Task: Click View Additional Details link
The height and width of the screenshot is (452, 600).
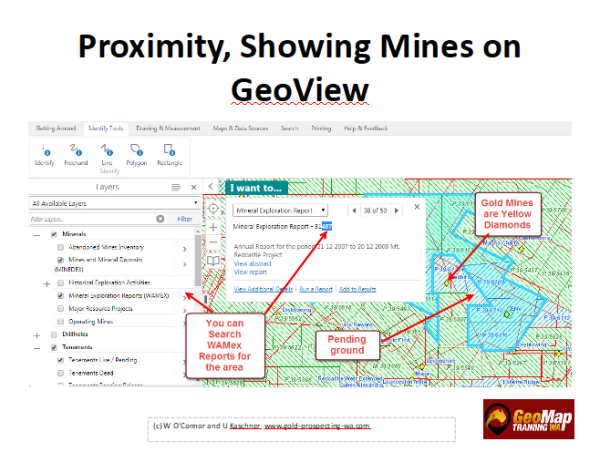Action: click(x=263, y=289)
